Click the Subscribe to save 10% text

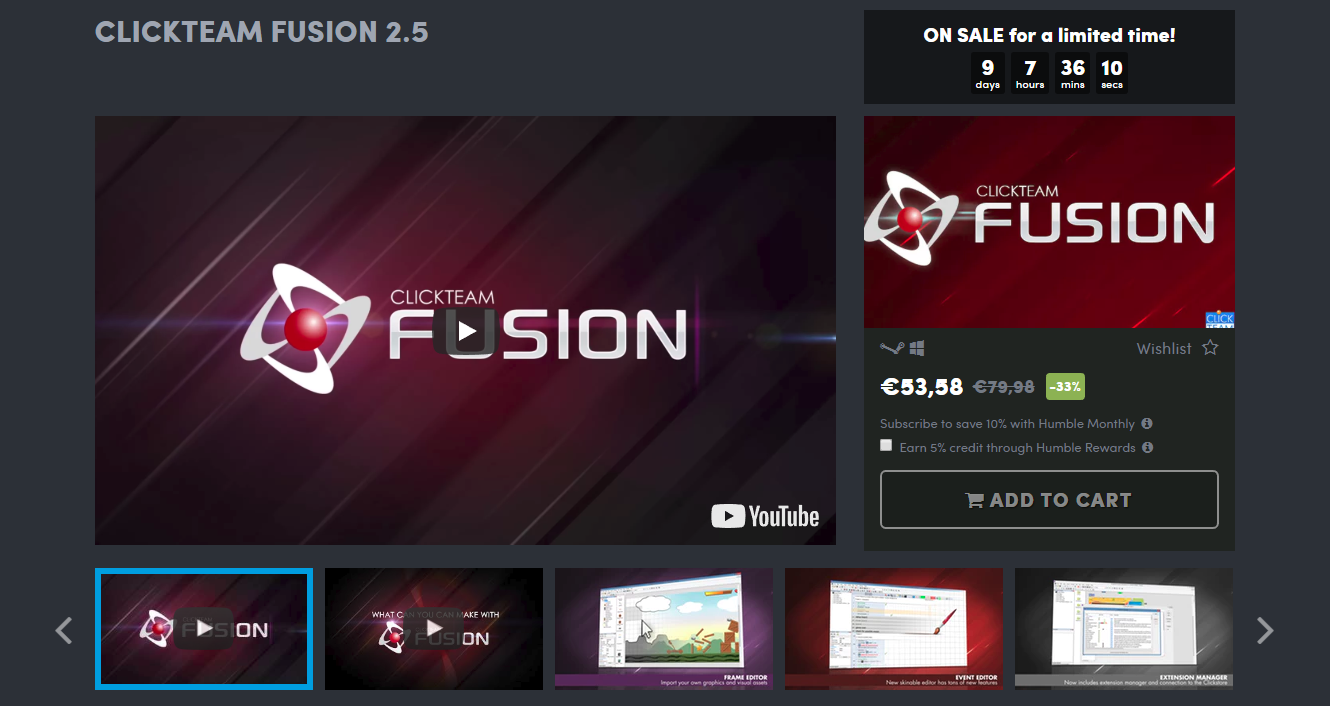[x=1007, y=424]
